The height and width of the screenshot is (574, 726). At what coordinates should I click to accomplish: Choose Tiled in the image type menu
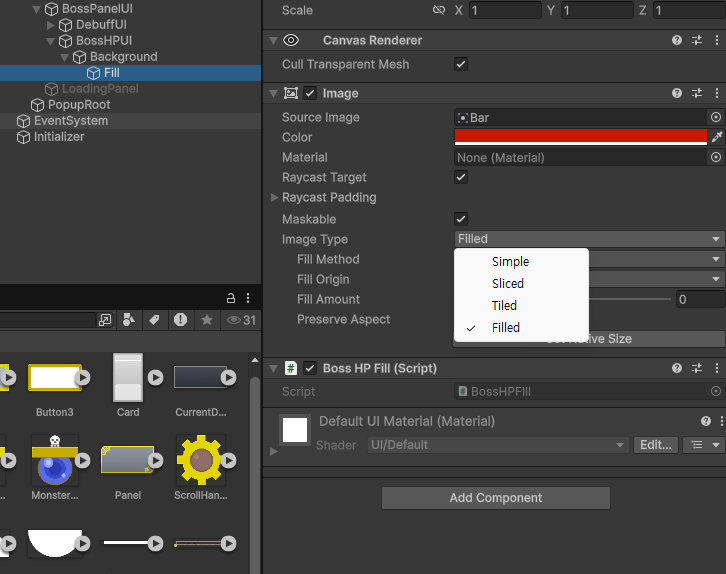click(x=504, y=306)
